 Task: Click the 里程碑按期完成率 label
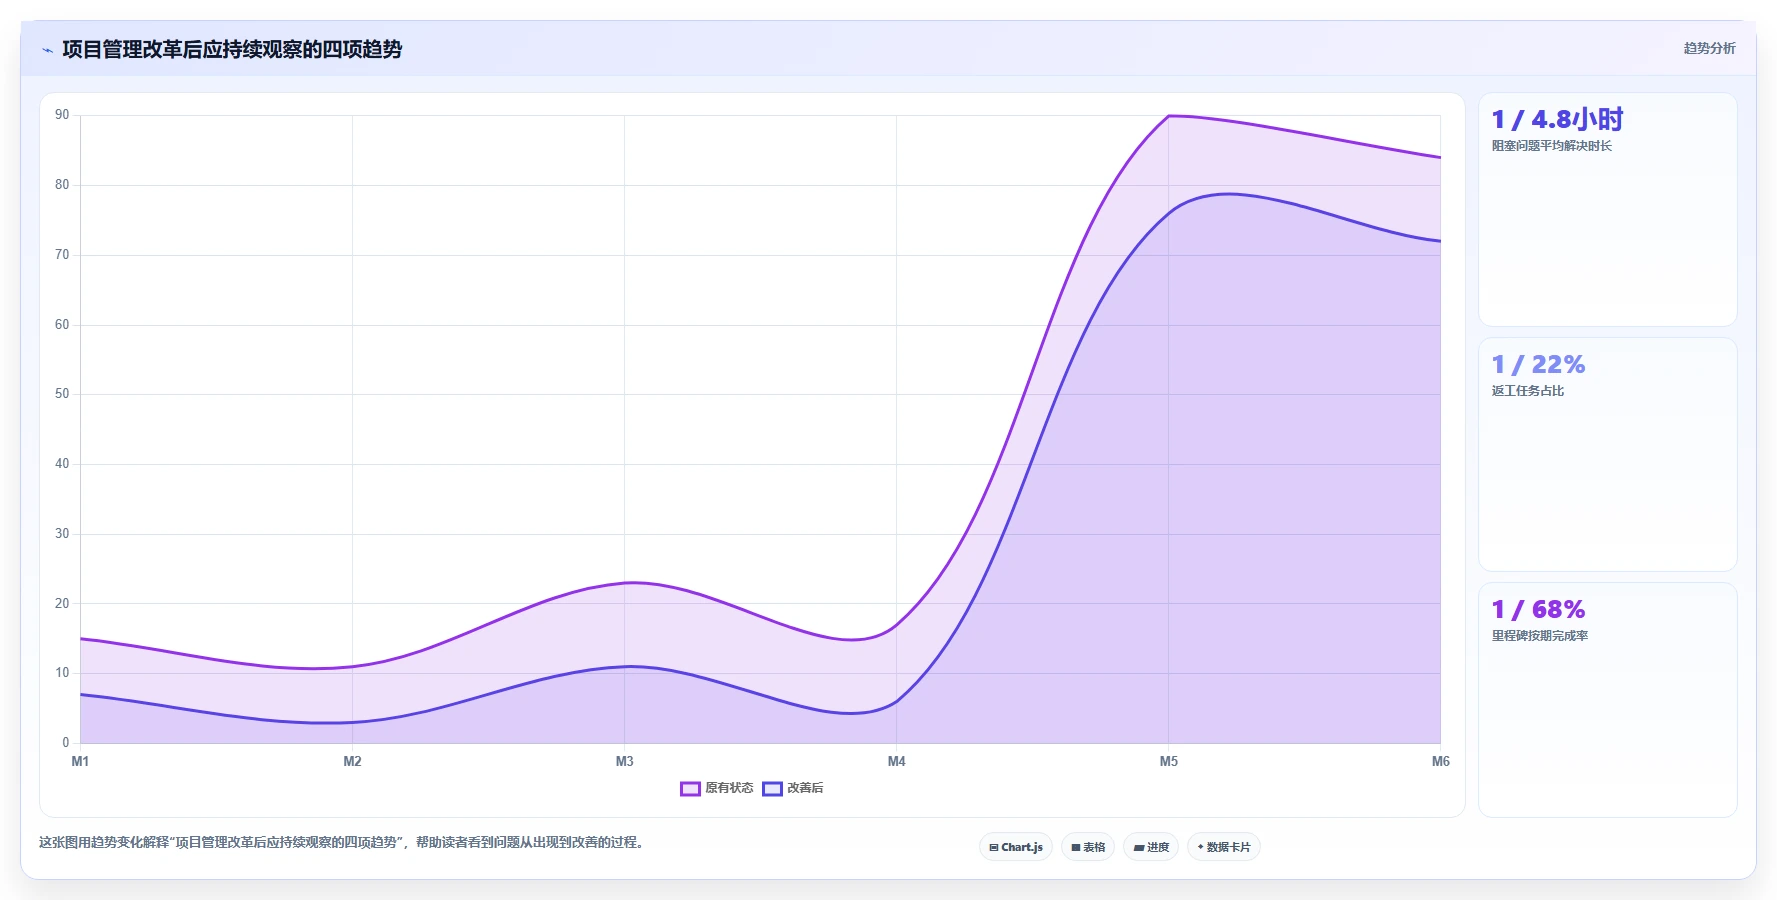coord(1540,636)
